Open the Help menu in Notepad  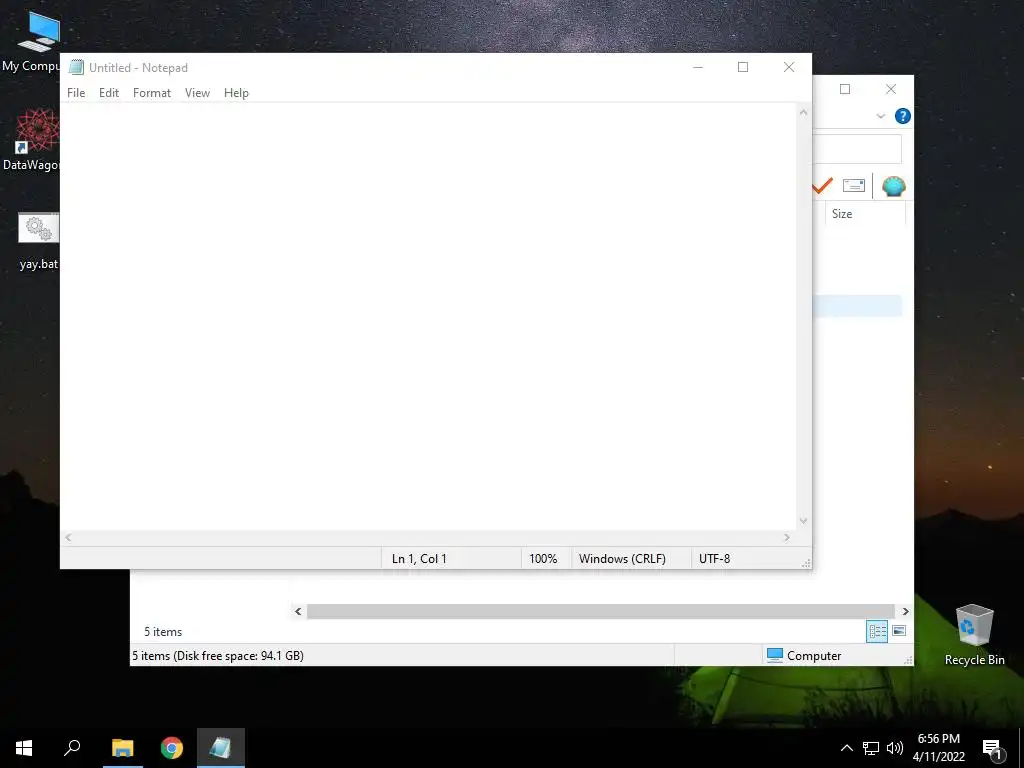coord(236,93)
